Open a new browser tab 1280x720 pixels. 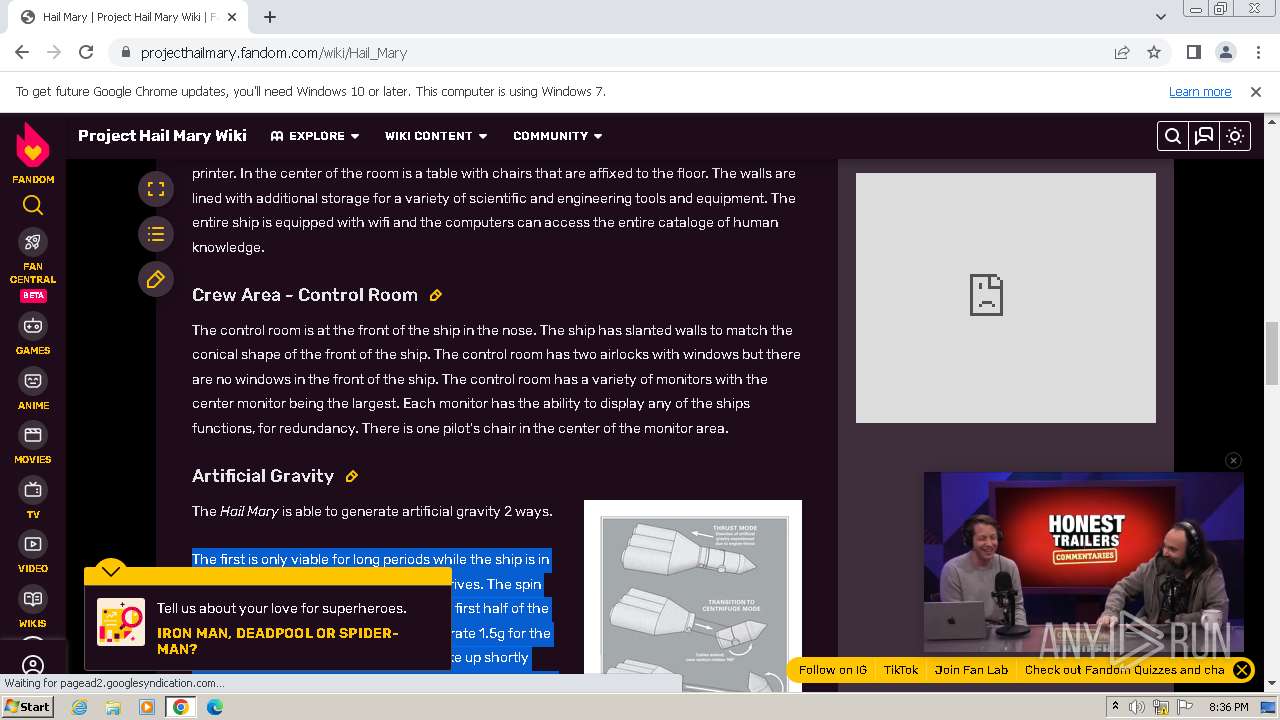pyautogui.click(x=270, y=17)
